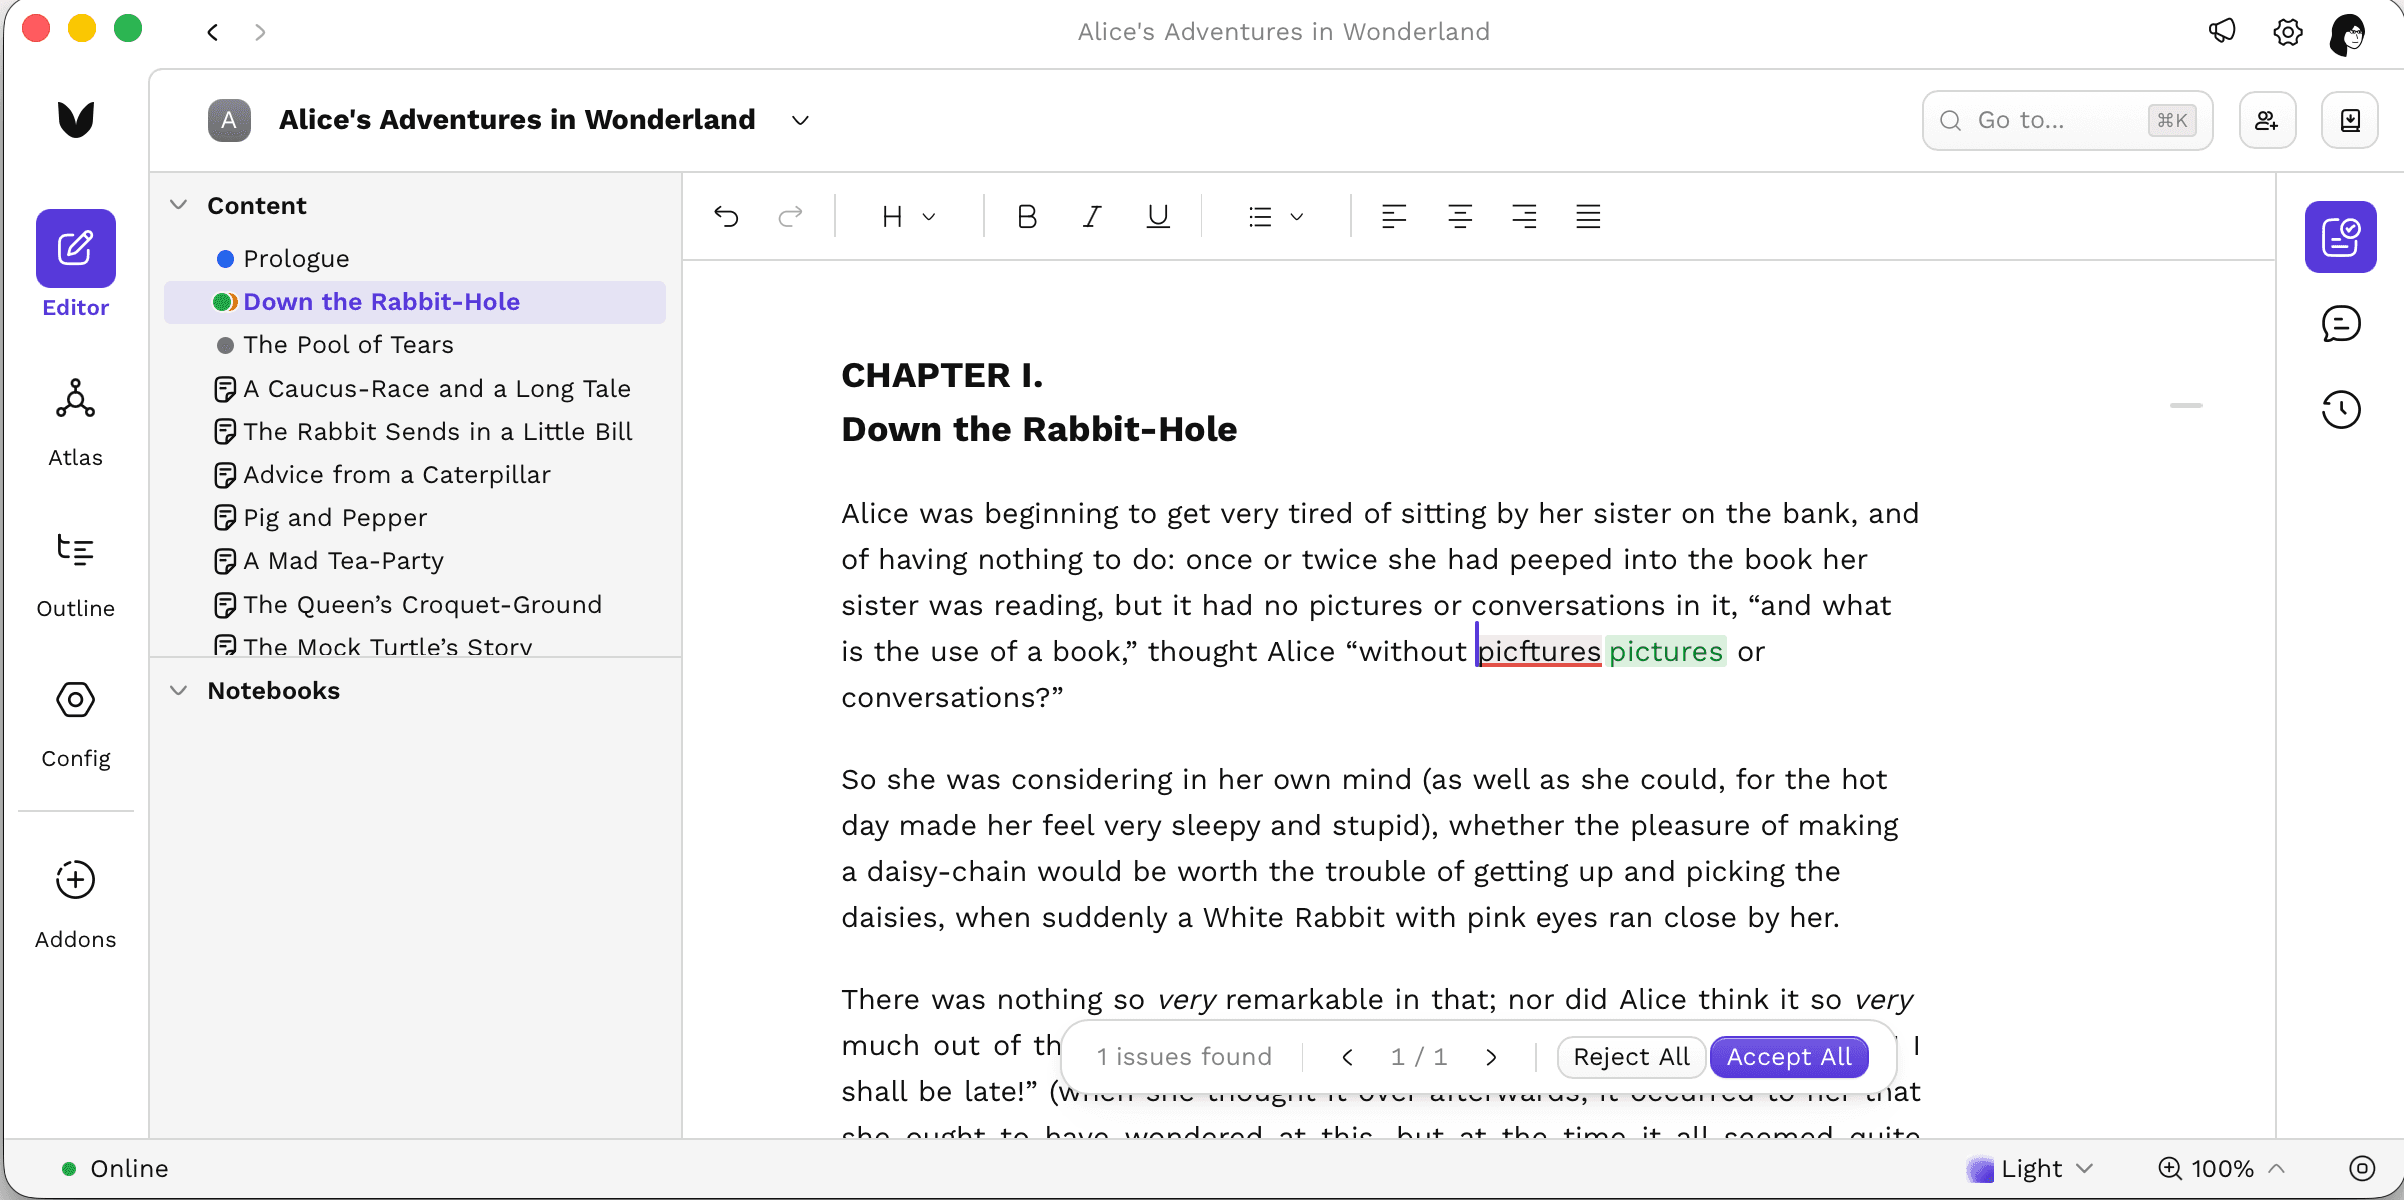
Task: Navigate forward with the right arrow
Action: (260, 32)
